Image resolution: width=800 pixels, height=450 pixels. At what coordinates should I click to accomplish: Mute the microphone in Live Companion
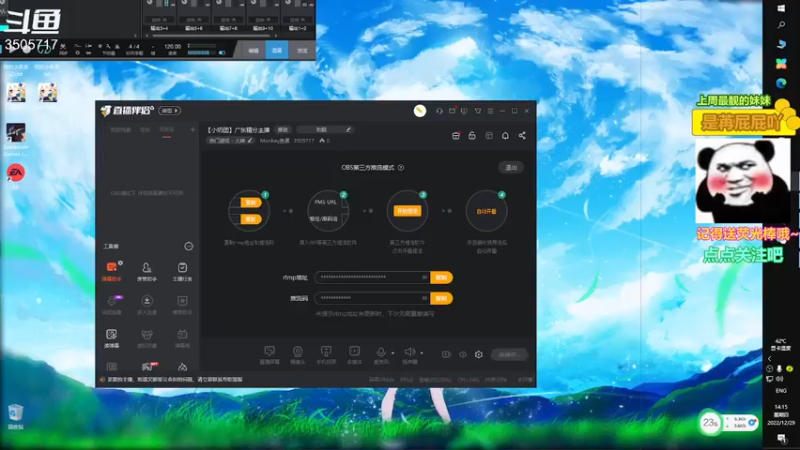(x=381, y=352)
